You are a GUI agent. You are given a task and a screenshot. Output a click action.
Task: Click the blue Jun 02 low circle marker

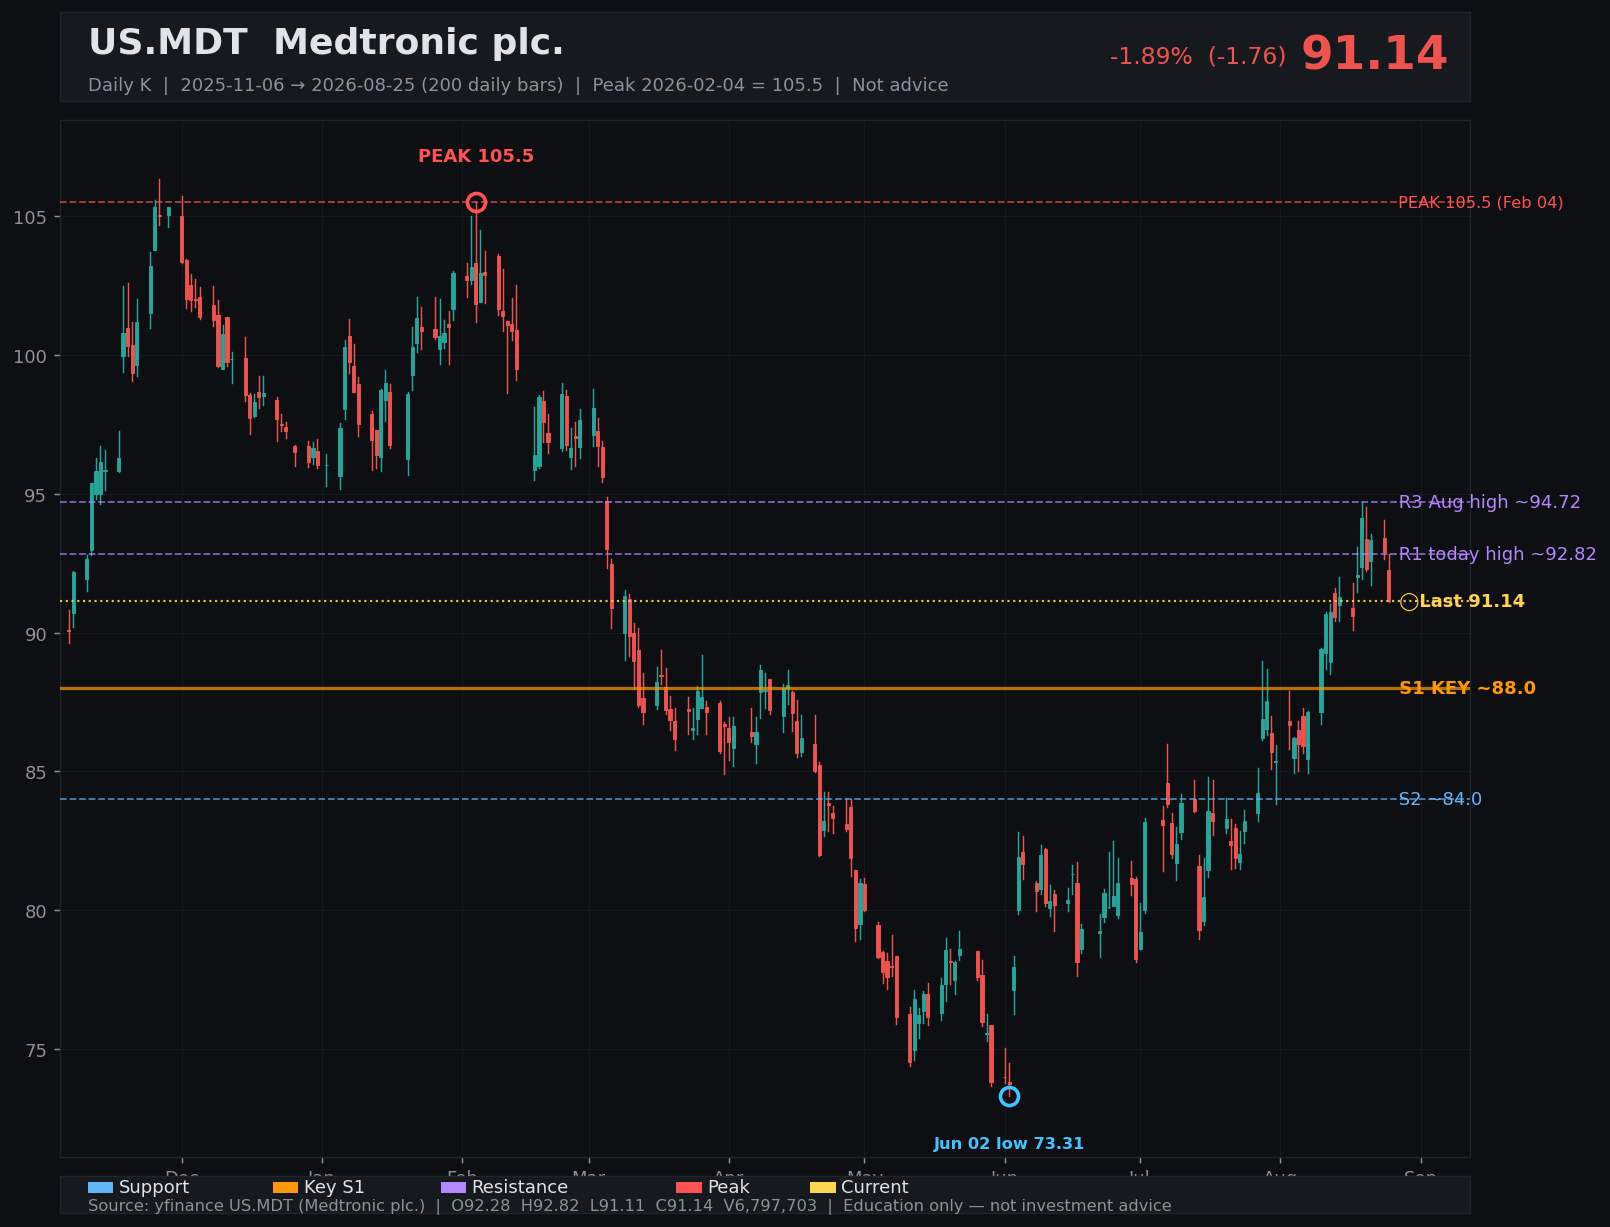pyautogui.click(x=1010, y=1097)
